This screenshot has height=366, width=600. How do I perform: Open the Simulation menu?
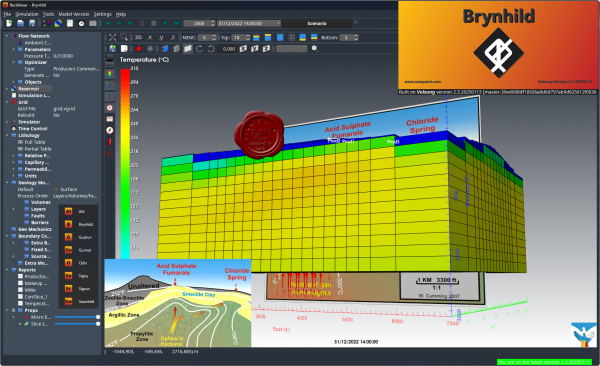click(27, 14)
